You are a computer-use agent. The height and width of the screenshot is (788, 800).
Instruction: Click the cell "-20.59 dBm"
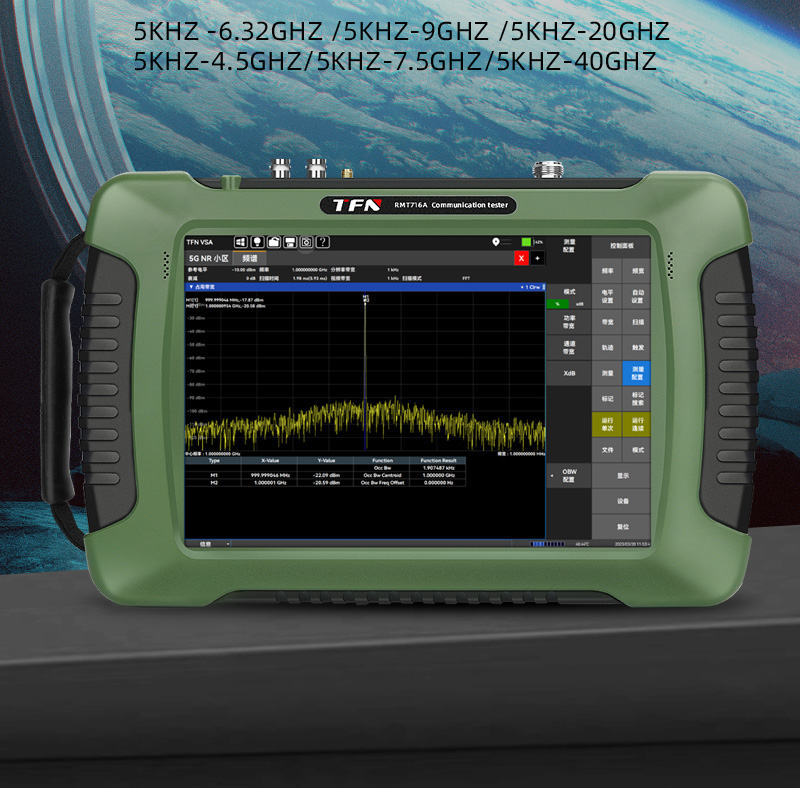pyautogui.click(x=326, y=482)
